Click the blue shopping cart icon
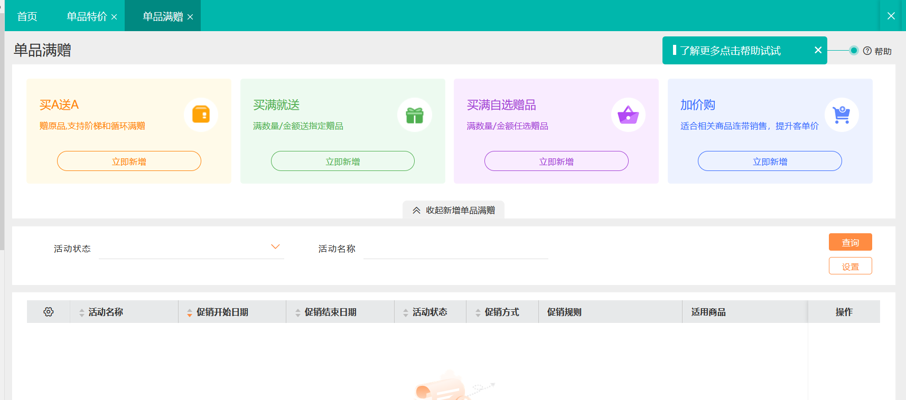This screenshot has width=906, height=400. click(841, 114)
